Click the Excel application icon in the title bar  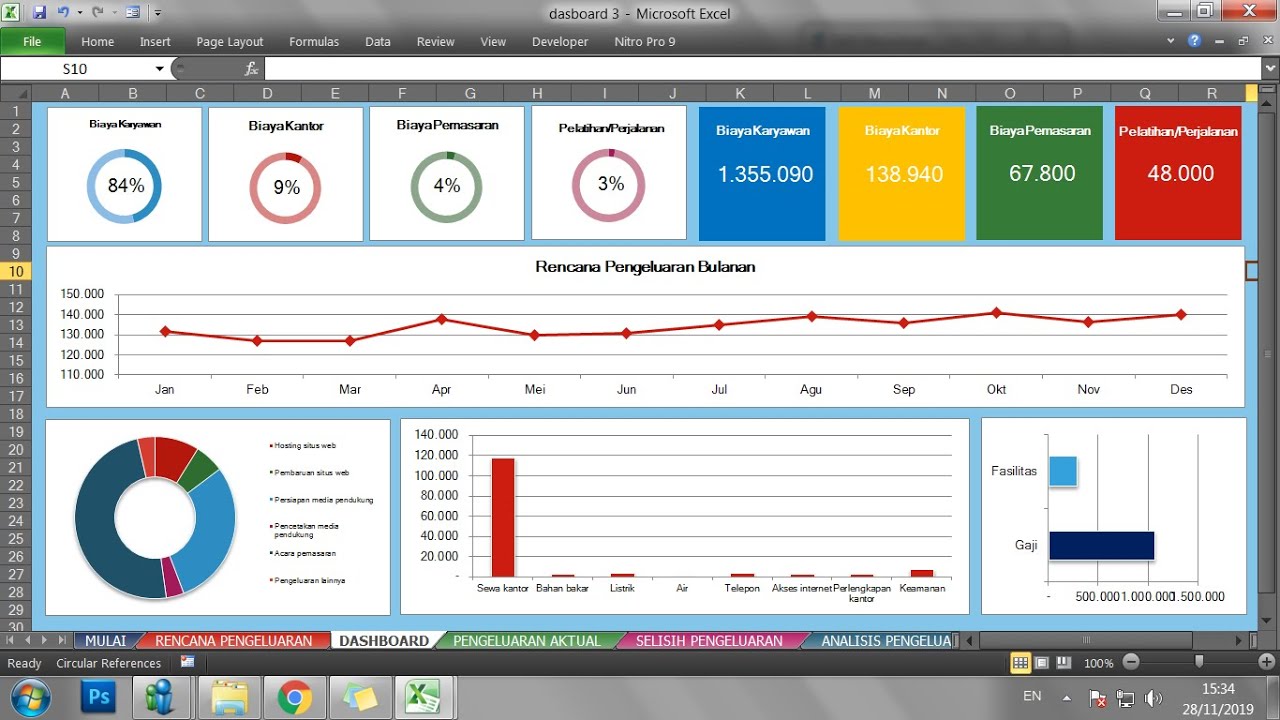point(12,13)
